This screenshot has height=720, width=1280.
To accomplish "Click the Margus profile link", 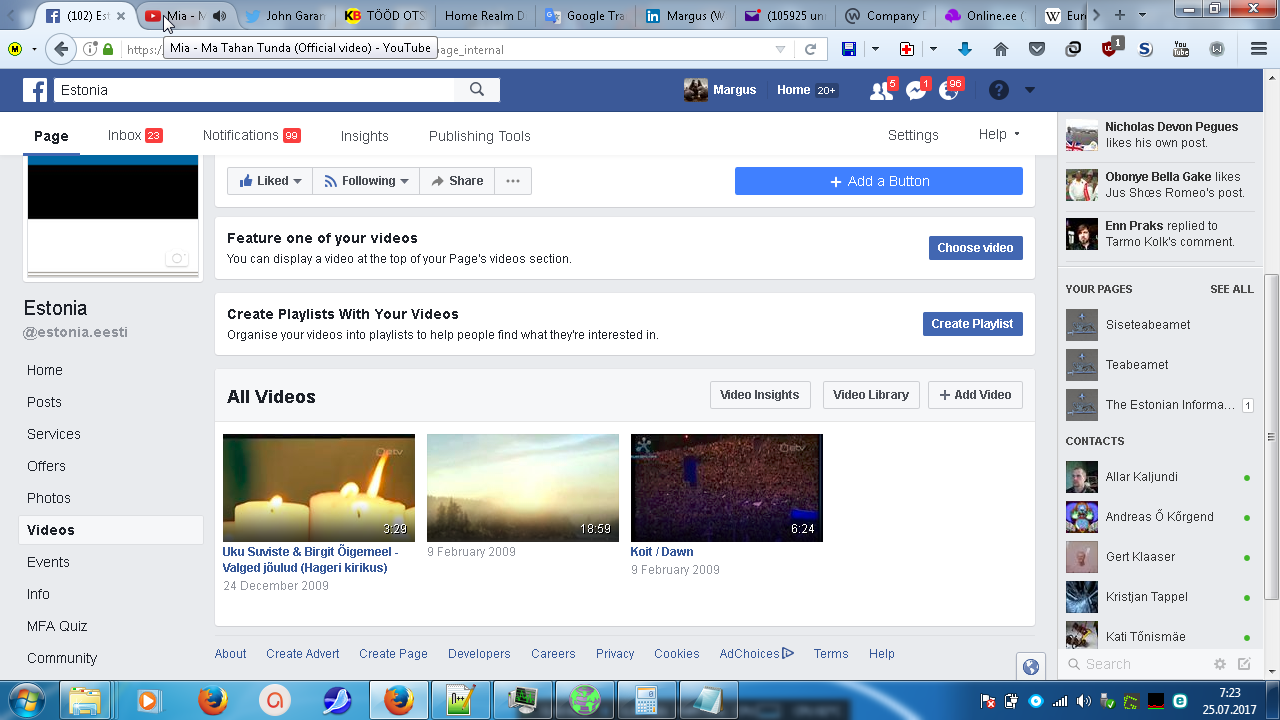I will [x=721, y=90].
